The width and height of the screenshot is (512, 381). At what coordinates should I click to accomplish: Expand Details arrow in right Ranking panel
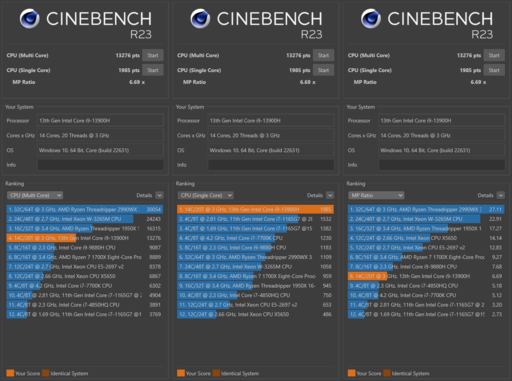[x=501, y=195]
